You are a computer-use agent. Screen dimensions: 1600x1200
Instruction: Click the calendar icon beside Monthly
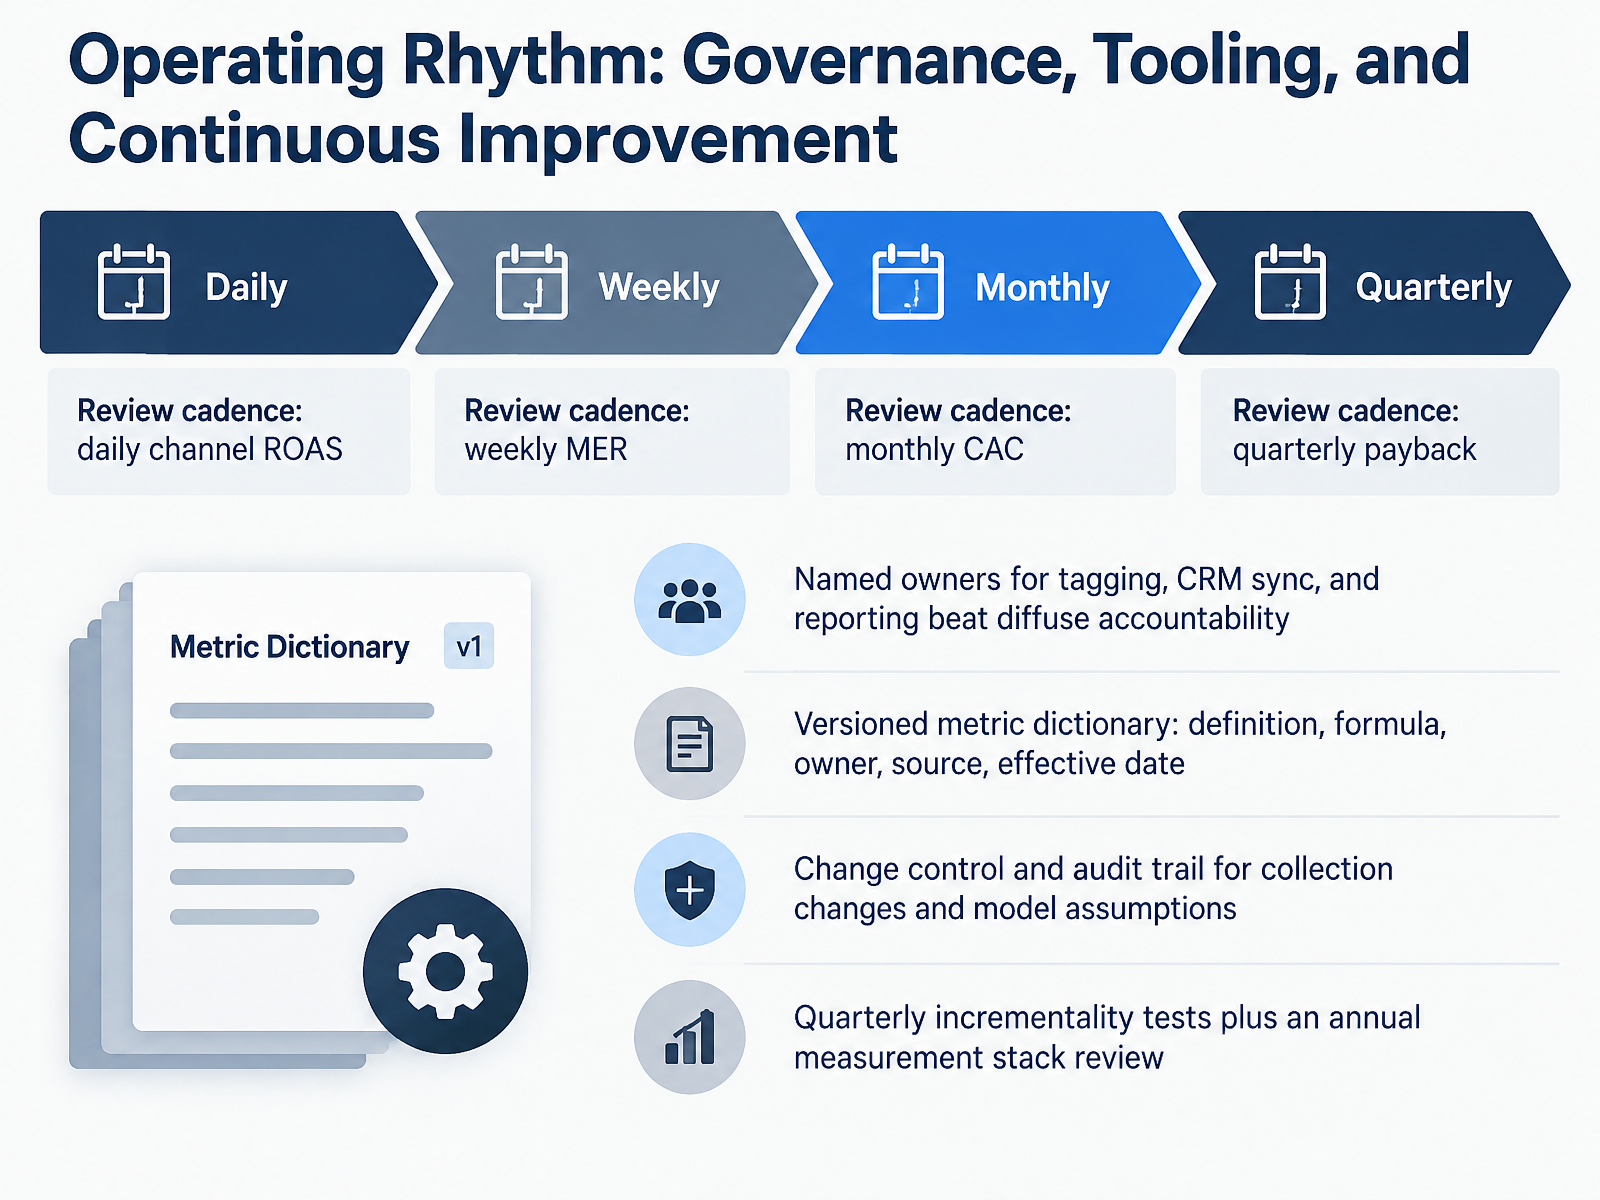click(908, 282)
